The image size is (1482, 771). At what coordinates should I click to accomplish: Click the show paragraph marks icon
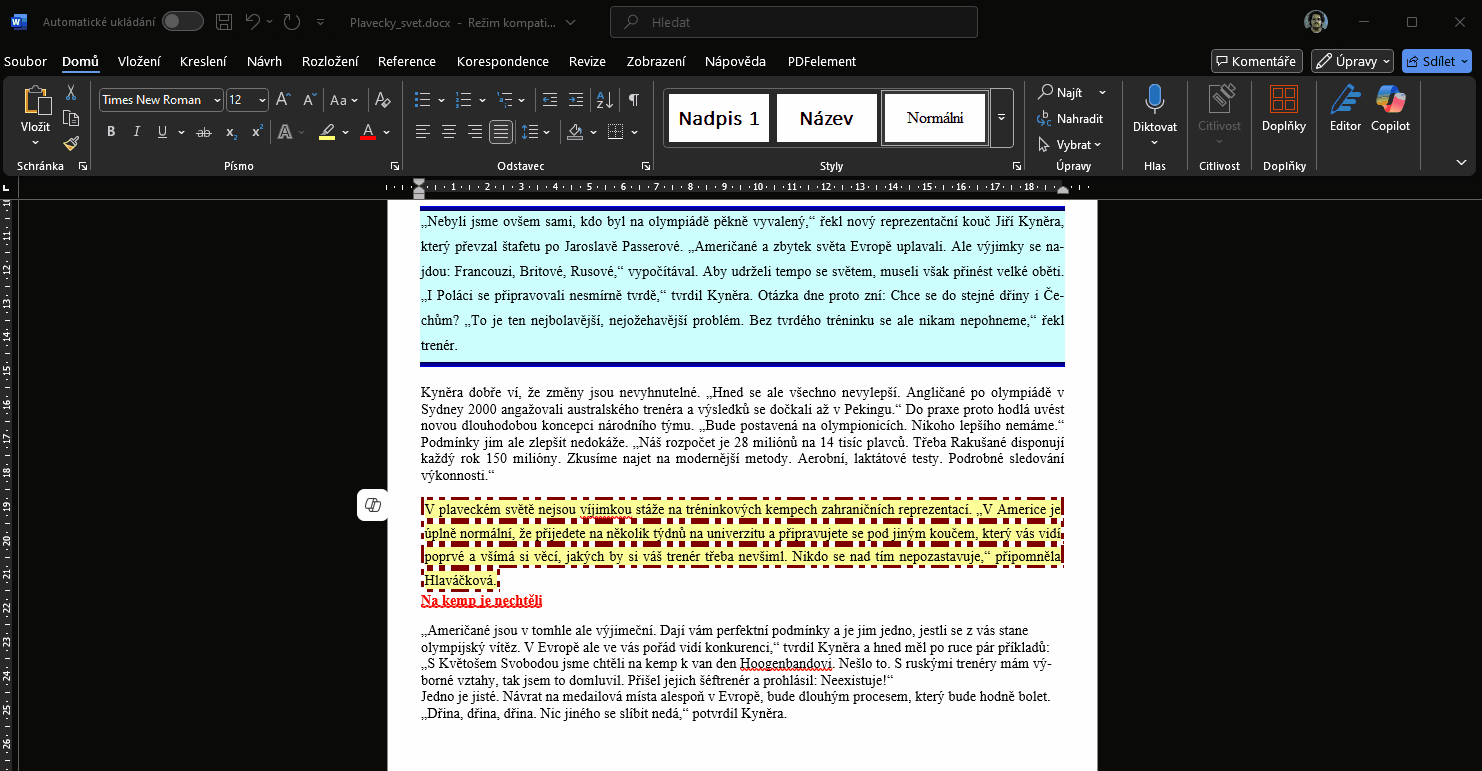tap(633, 100)
